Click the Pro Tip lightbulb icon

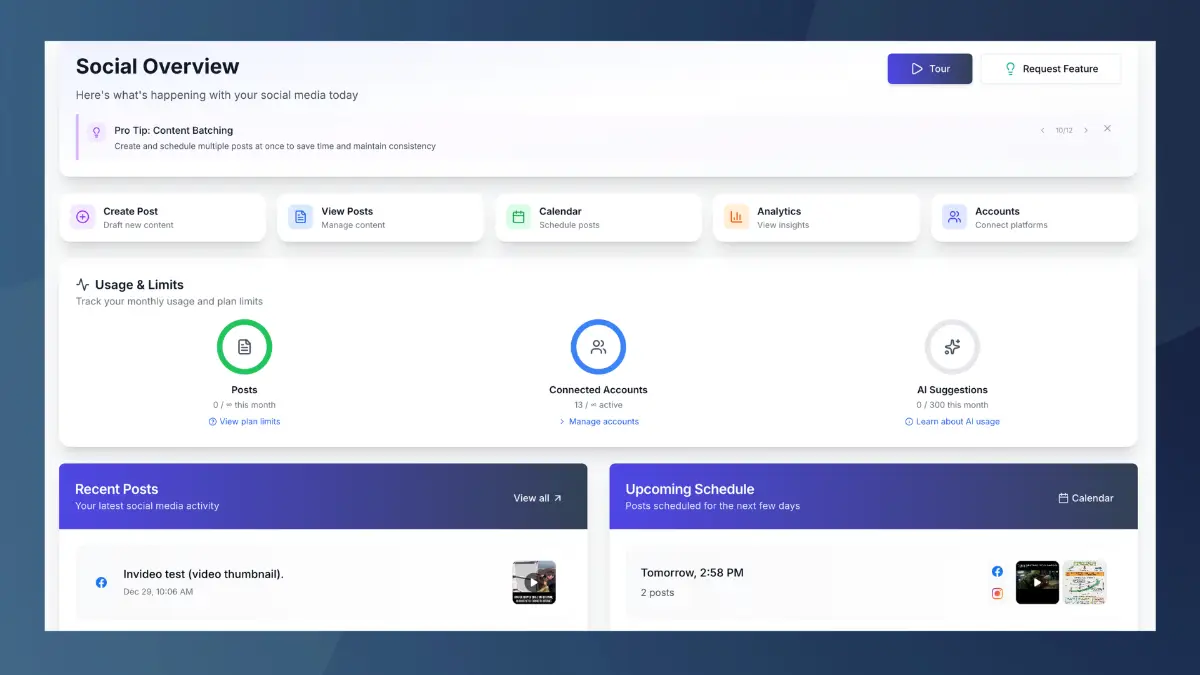point(97,132)
